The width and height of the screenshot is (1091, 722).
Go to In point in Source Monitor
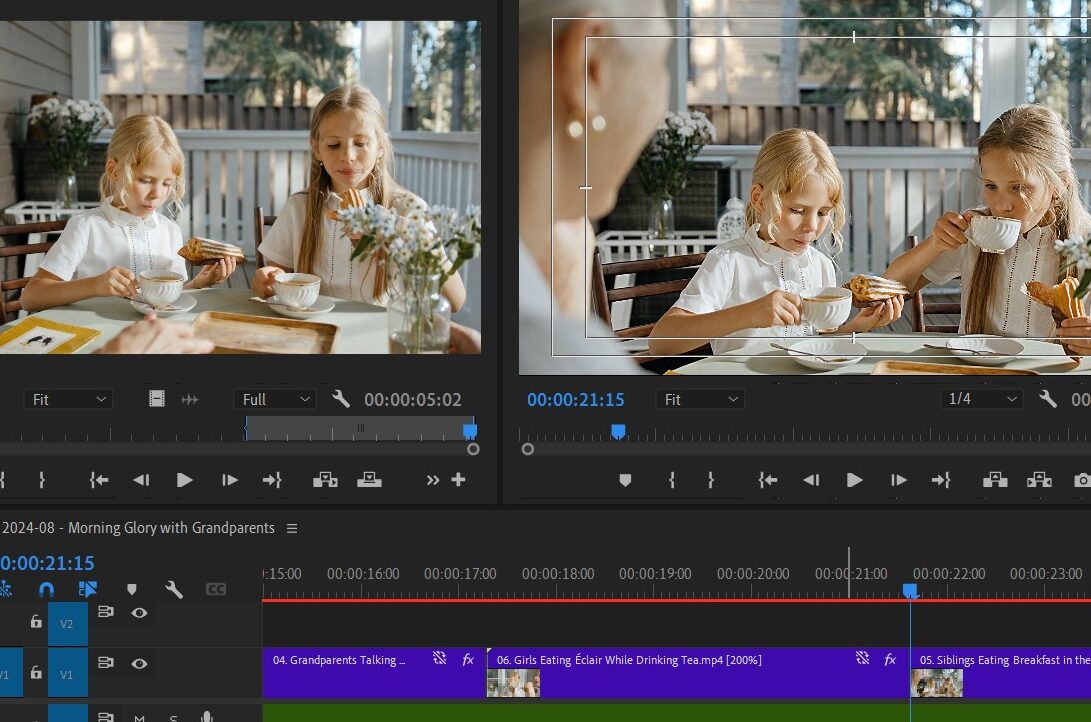(x=99, y=480)
